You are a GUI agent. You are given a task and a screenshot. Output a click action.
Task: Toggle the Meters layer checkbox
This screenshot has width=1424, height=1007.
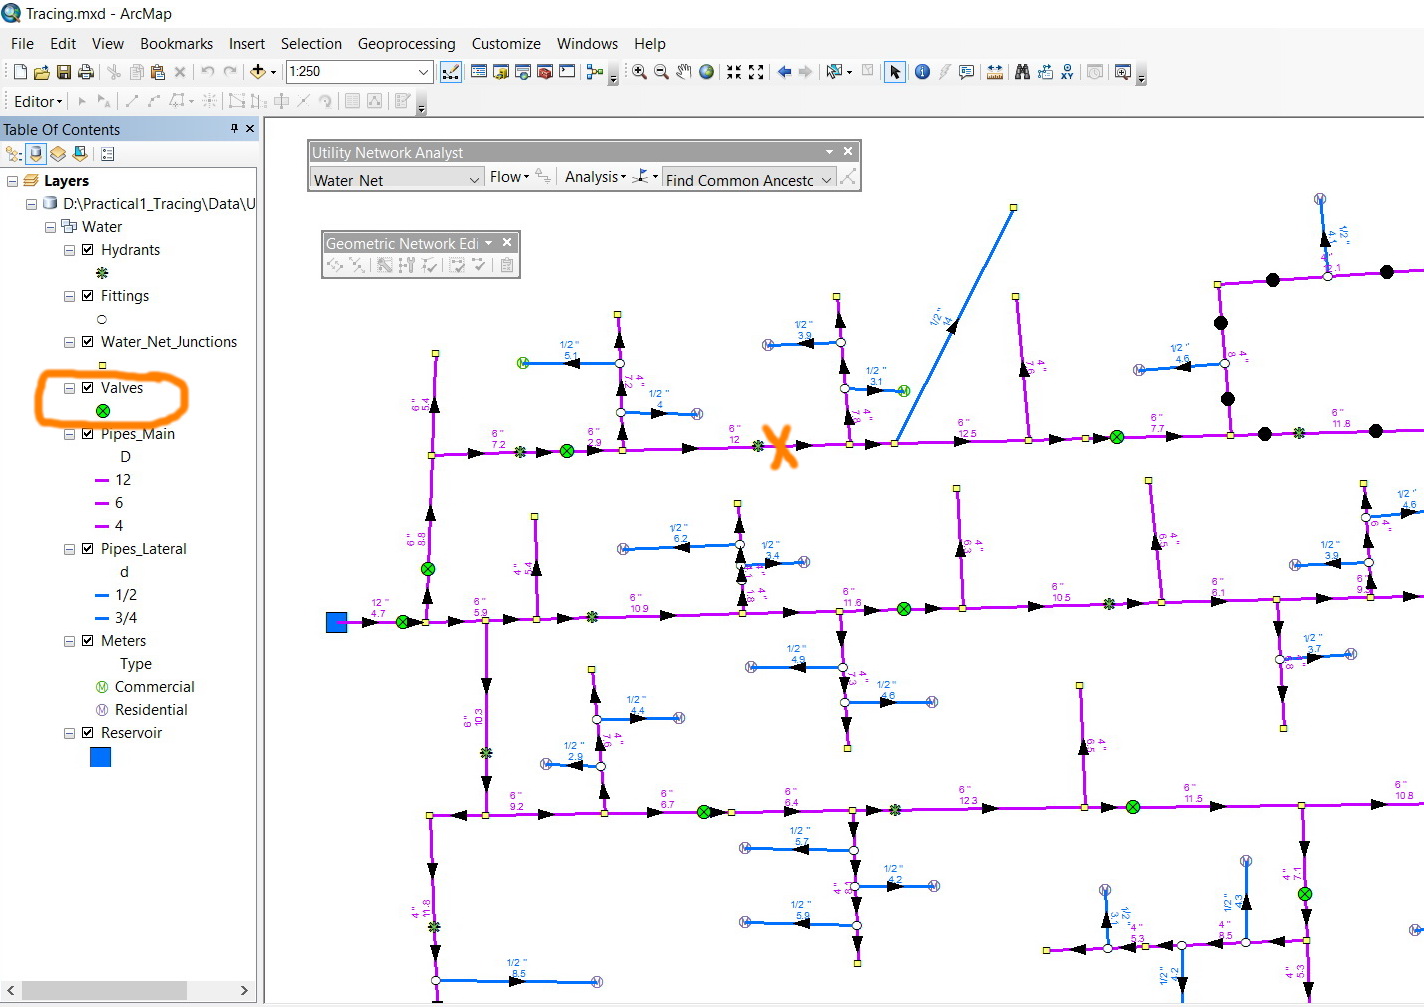tap(88, 641)
